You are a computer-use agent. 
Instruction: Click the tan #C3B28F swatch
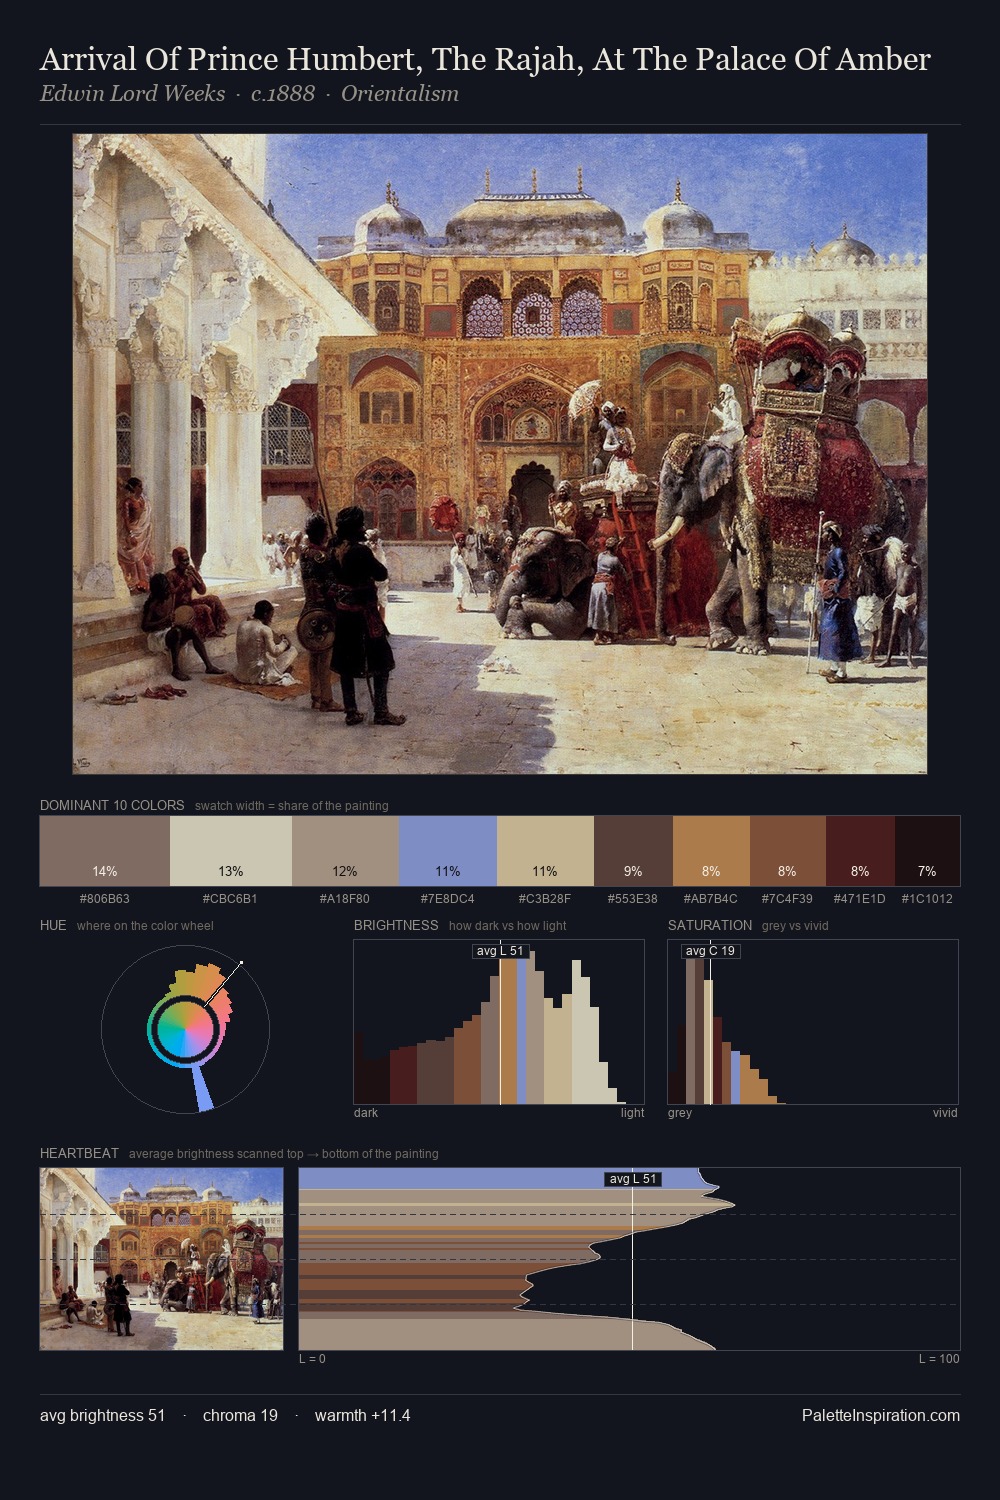(x=545, y=851)
